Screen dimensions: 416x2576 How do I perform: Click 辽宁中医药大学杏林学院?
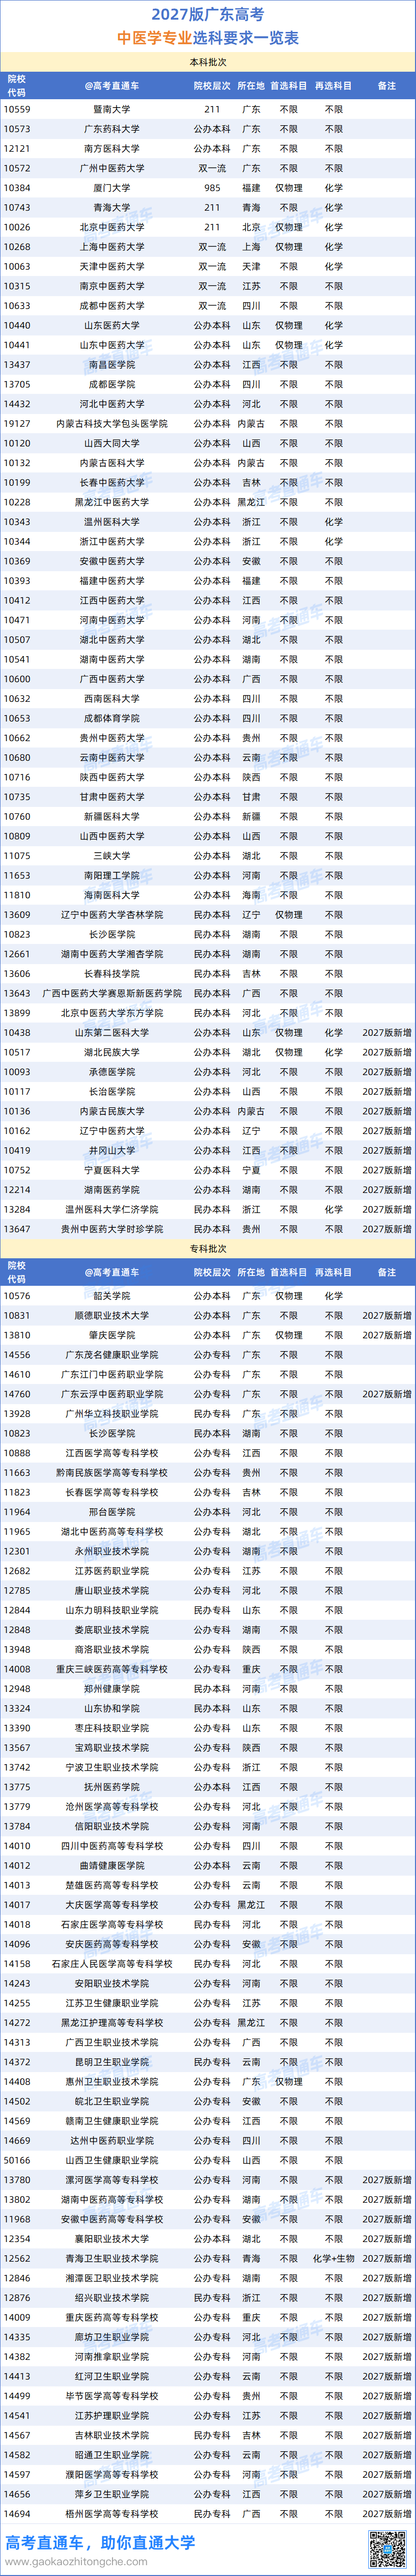point(112,915)
